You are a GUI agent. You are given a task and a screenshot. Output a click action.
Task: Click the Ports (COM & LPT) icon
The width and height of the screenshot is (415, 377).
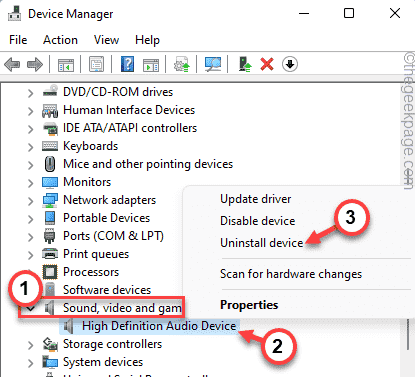[50, 236]
